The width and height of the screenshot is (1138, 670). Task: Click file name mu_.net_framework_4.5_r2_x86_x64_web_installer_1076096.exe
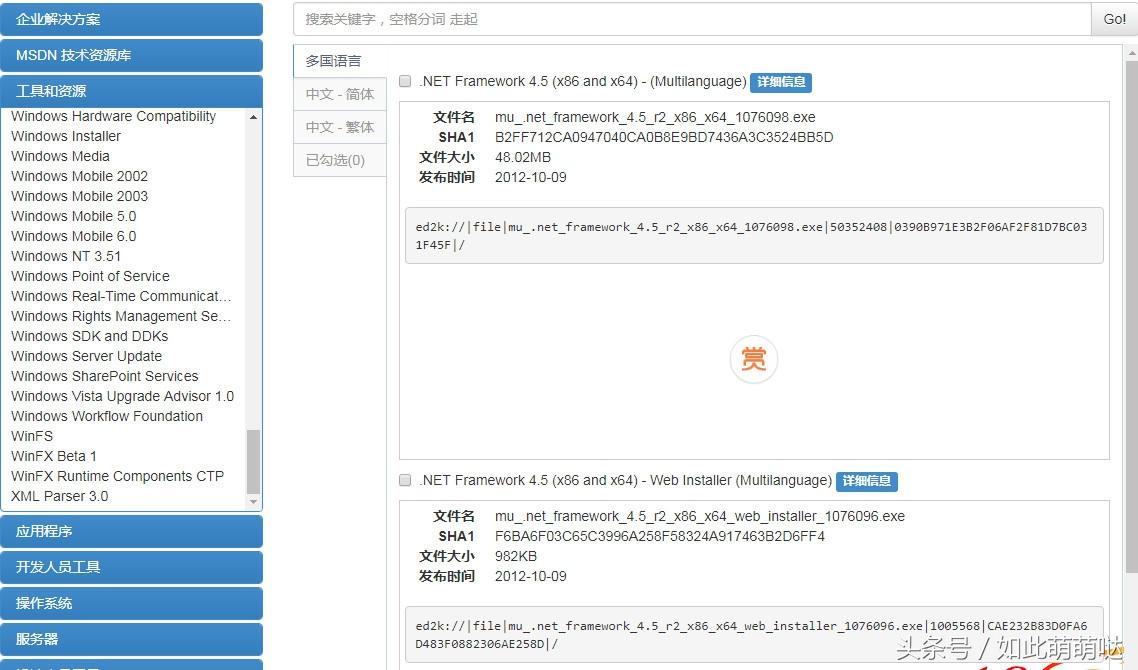(700, 517)
